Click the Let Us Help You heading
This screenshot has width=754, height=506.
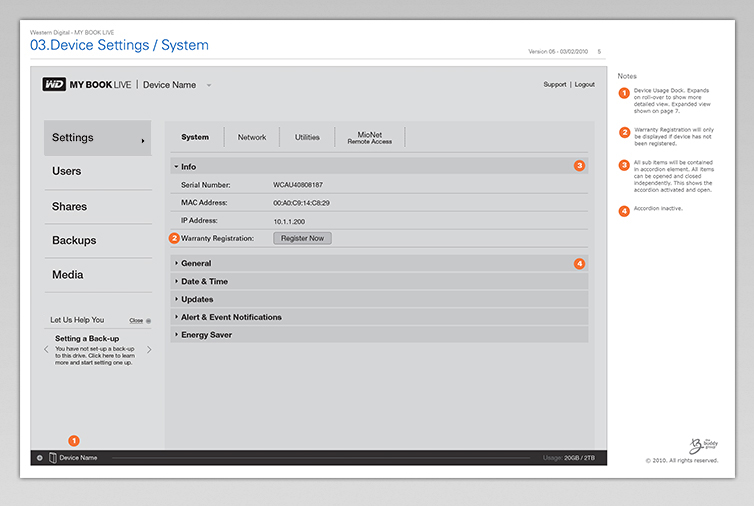[77, 320]
